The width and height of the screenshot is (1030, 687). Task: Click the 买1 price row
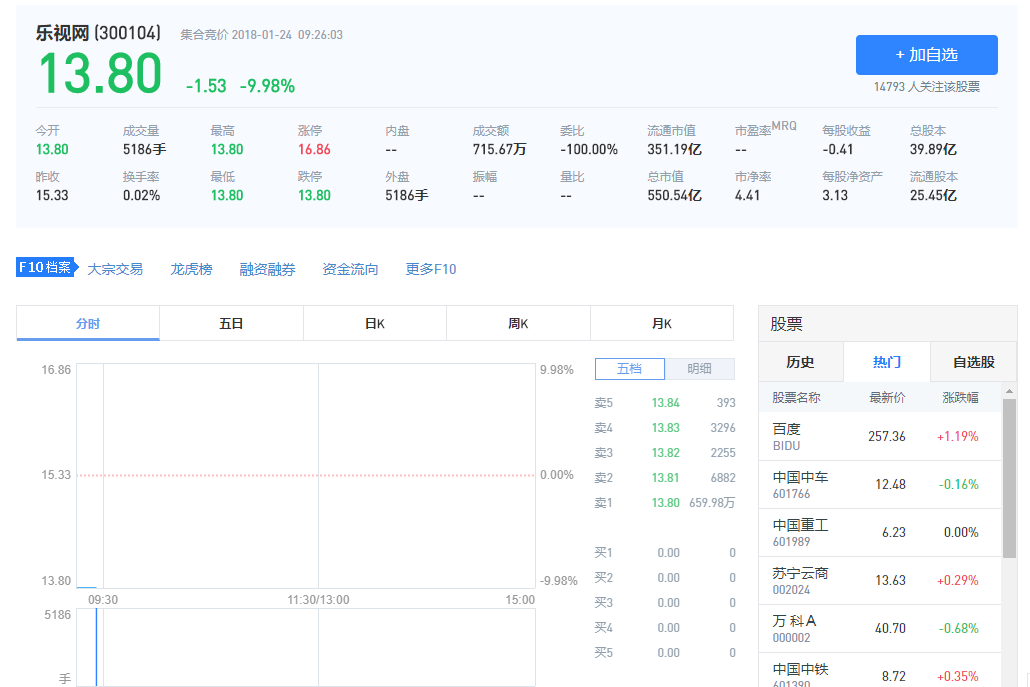(x=665, y=552)
